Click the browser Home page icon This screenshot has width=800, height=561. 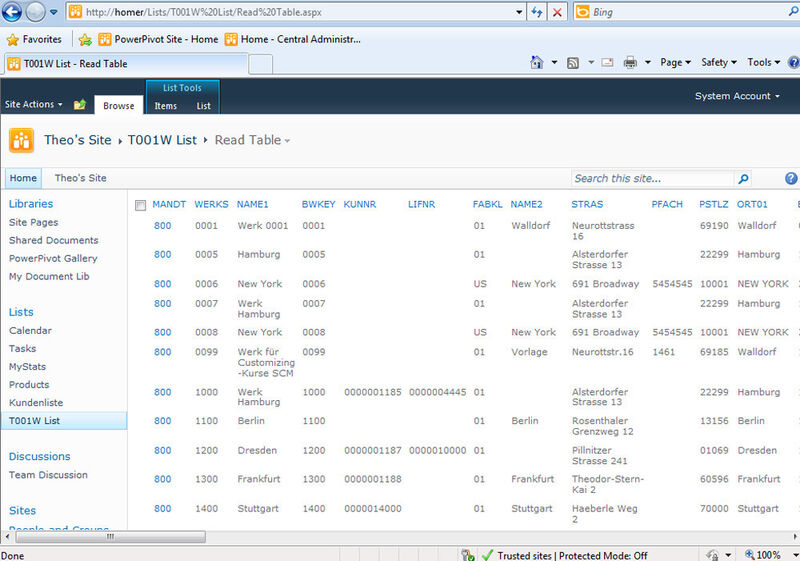click(537, 63)
